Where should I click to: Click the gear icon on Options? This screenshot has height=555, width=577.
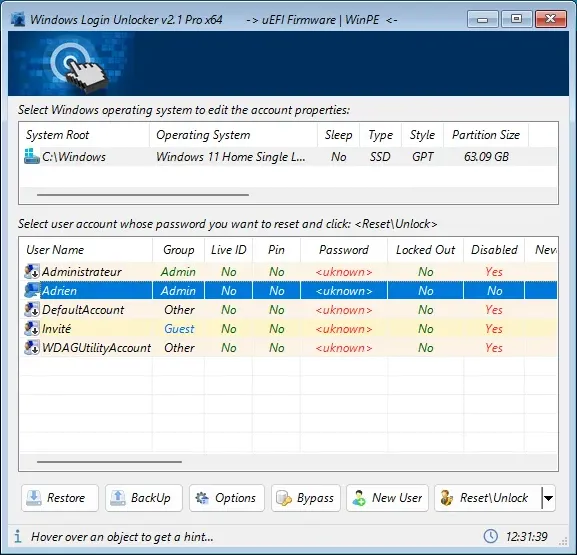tap(202, 498)
